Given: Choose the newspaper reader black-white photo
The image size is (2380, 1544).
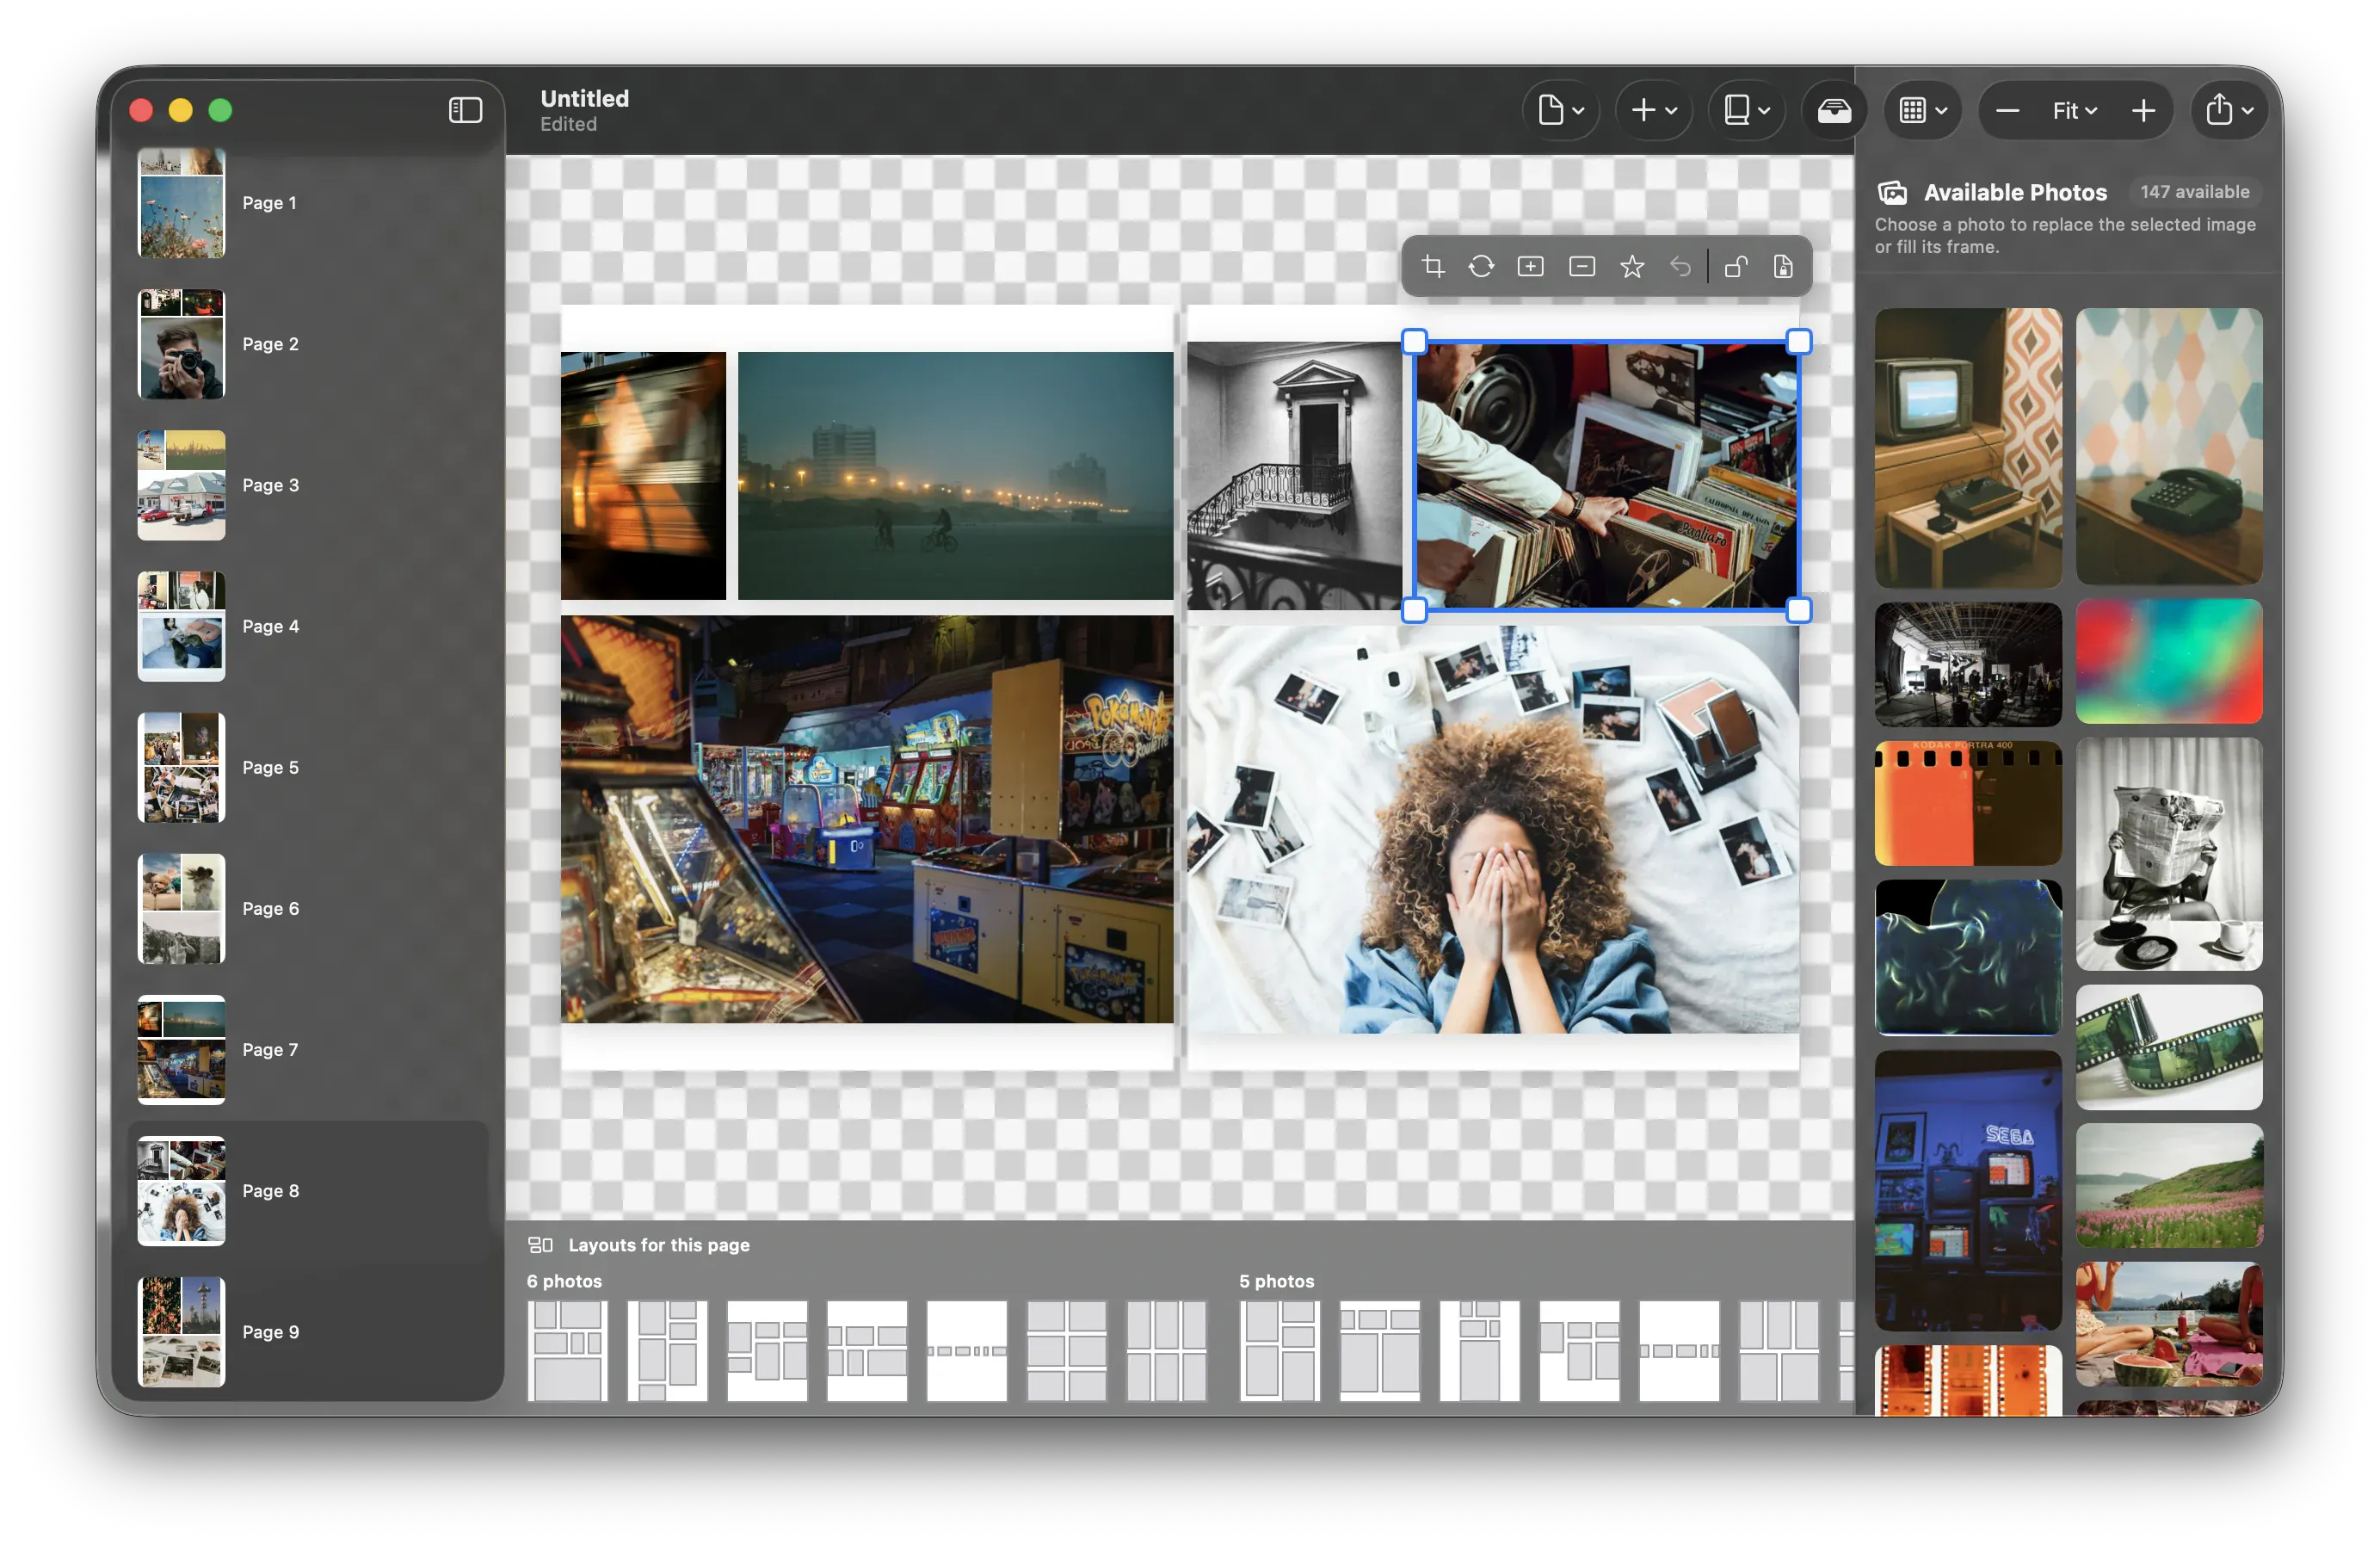Looking at the screenshot, I should pyautogui.click(x=2169, y=854).
